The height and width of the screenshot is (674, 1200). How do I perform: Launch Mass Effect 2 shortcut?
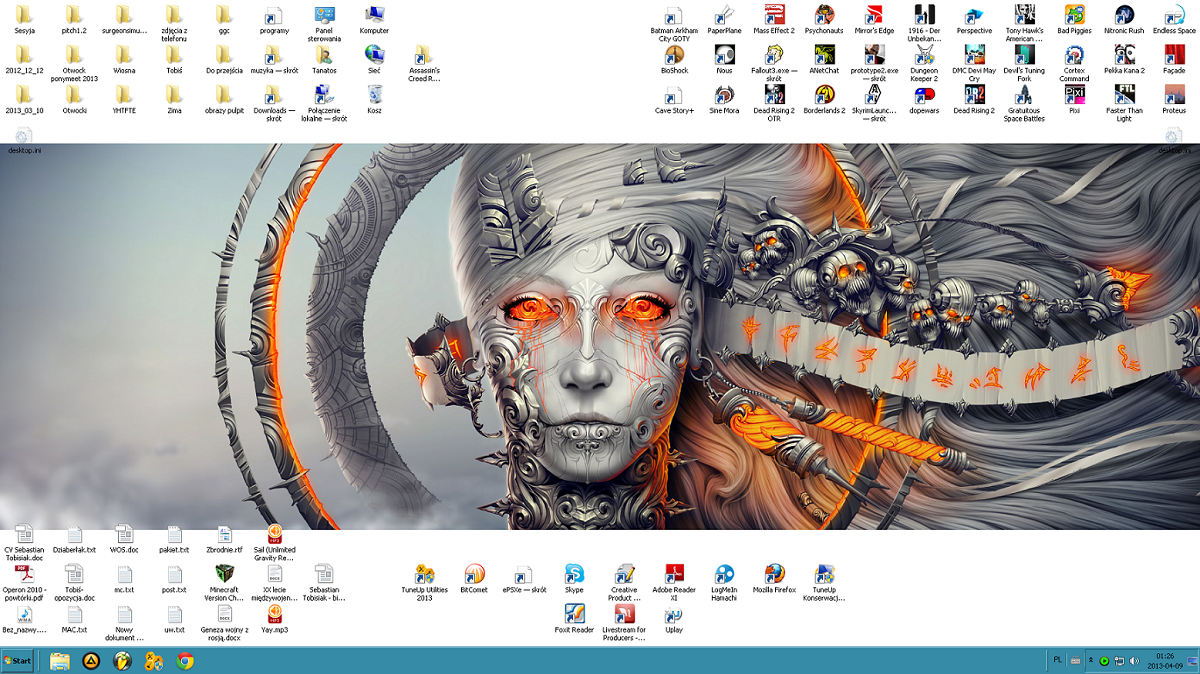[774, 15]
